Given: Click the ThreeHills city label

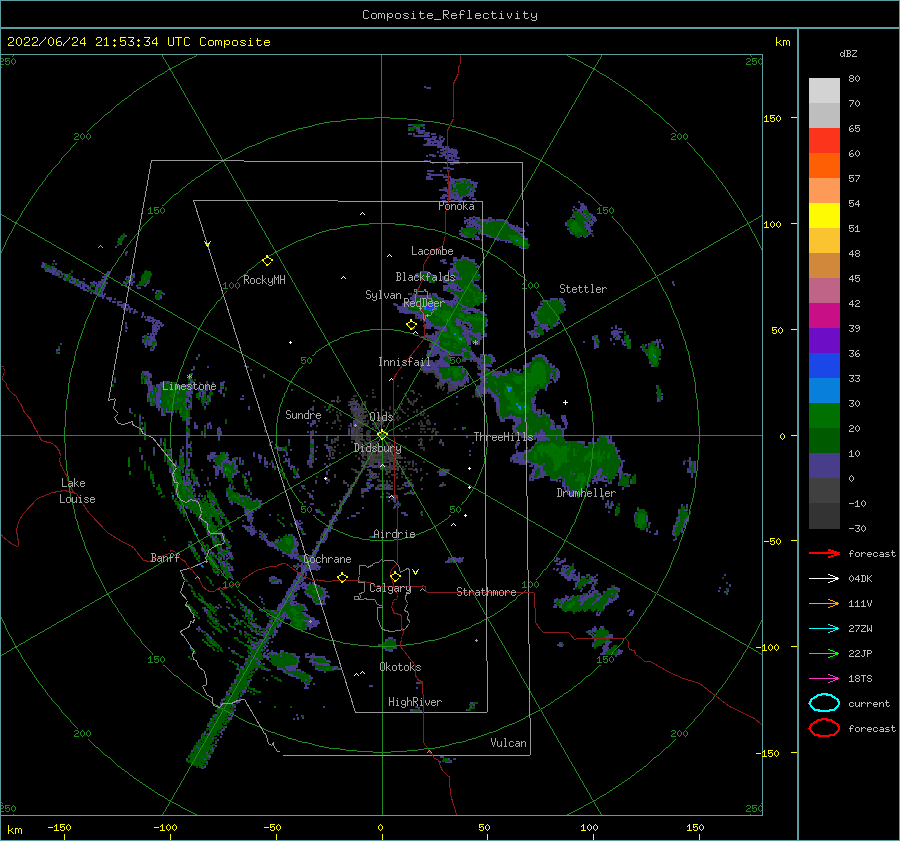Looking at the screenshot, I should (503, 437).
